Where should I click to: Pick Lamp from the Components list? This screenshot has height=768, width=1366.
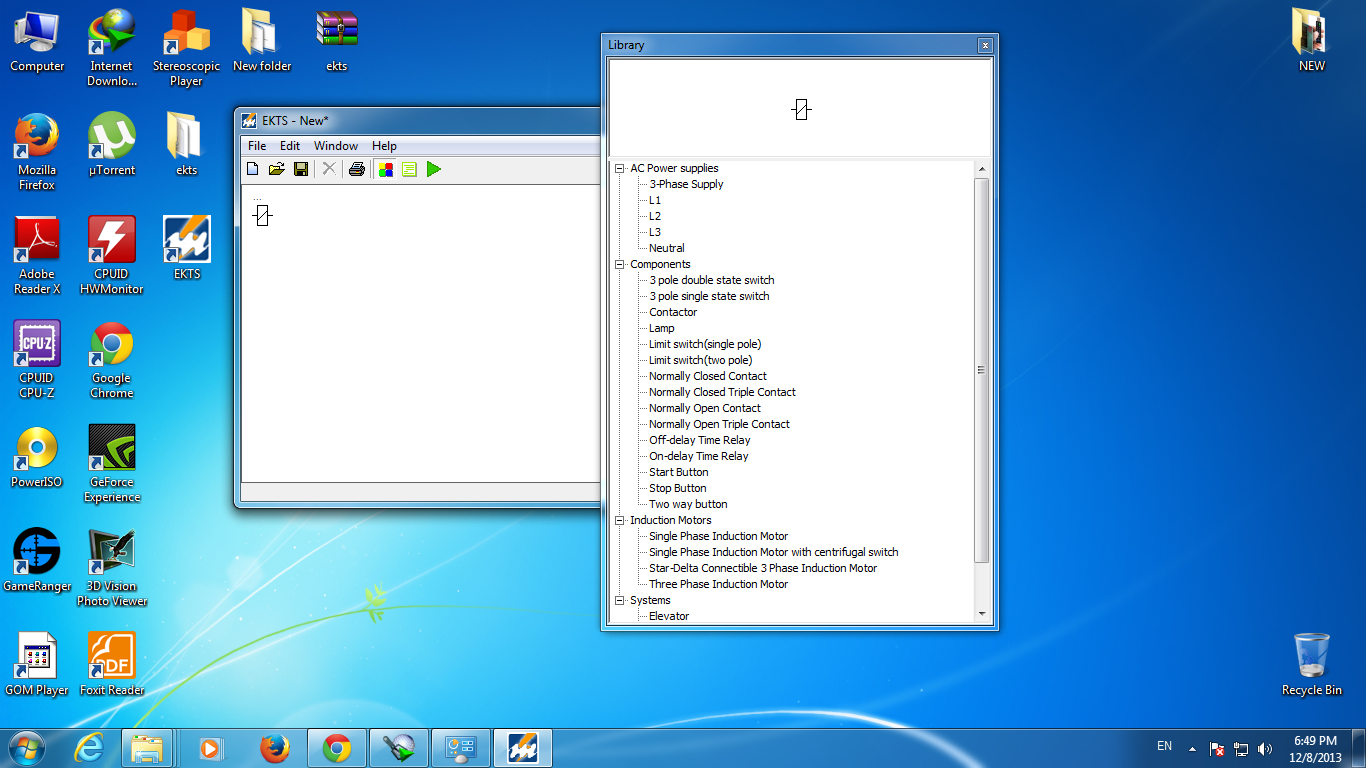point(662,328)
